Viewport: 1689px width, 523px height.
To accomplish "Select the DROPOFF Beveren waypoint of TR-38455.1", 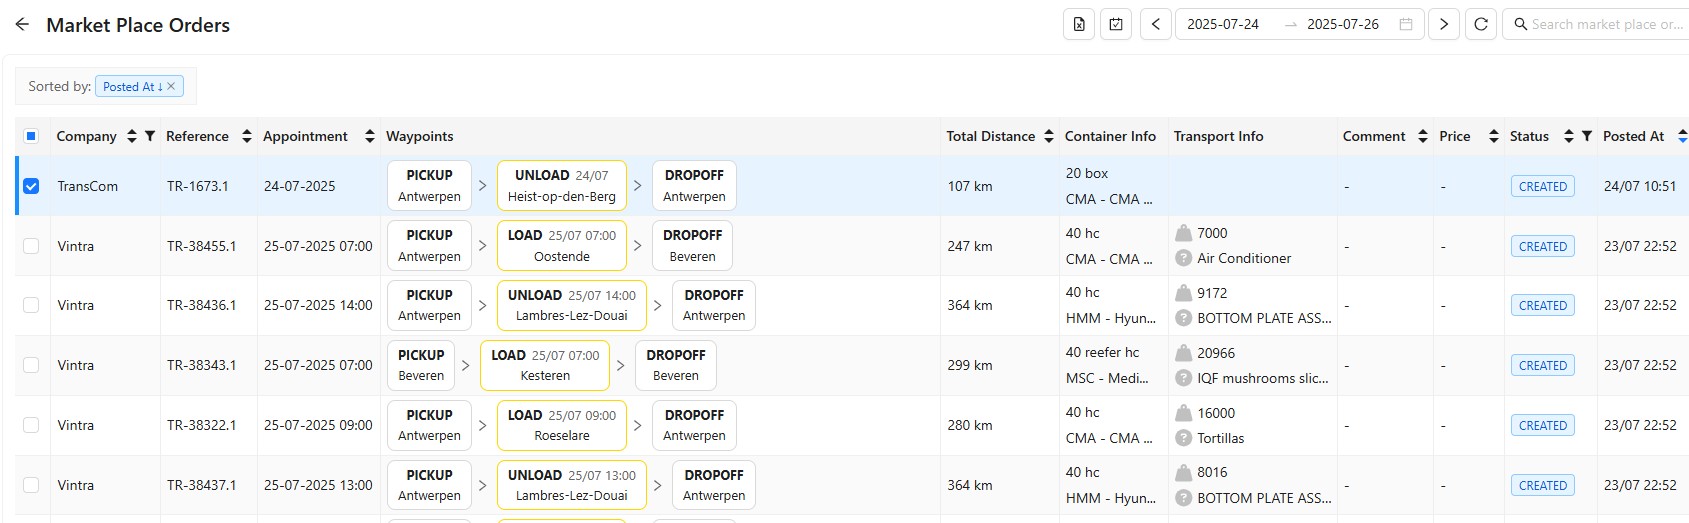I will [692, 246].
